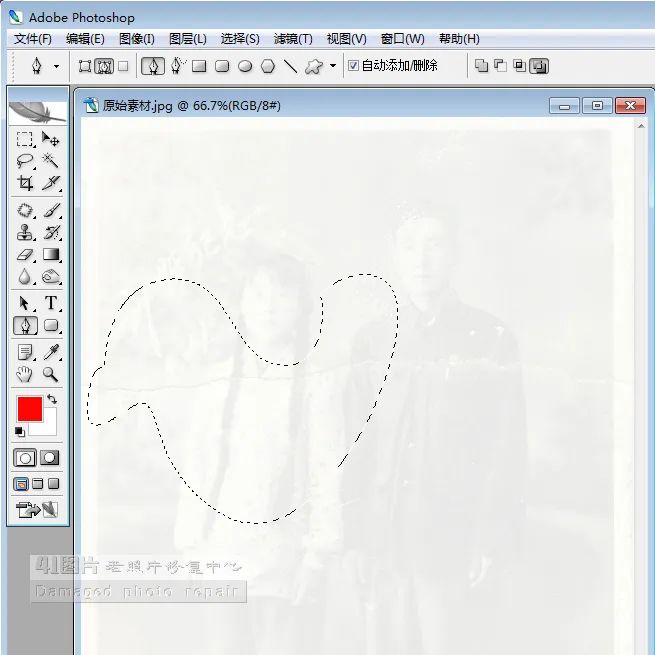Open the 帮助(H) menu
The height and width of the screenshot is (655, 655).
click(459, 39)
